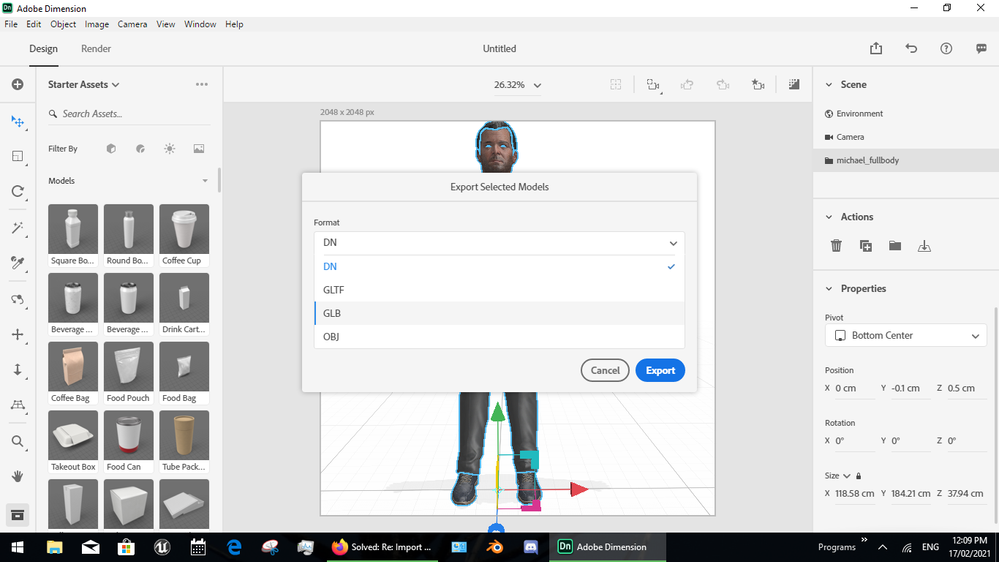This screenshot has height=562, width=999.
Task: Click the Add and Import Content plus icon
Action: [x=17, y=84]
